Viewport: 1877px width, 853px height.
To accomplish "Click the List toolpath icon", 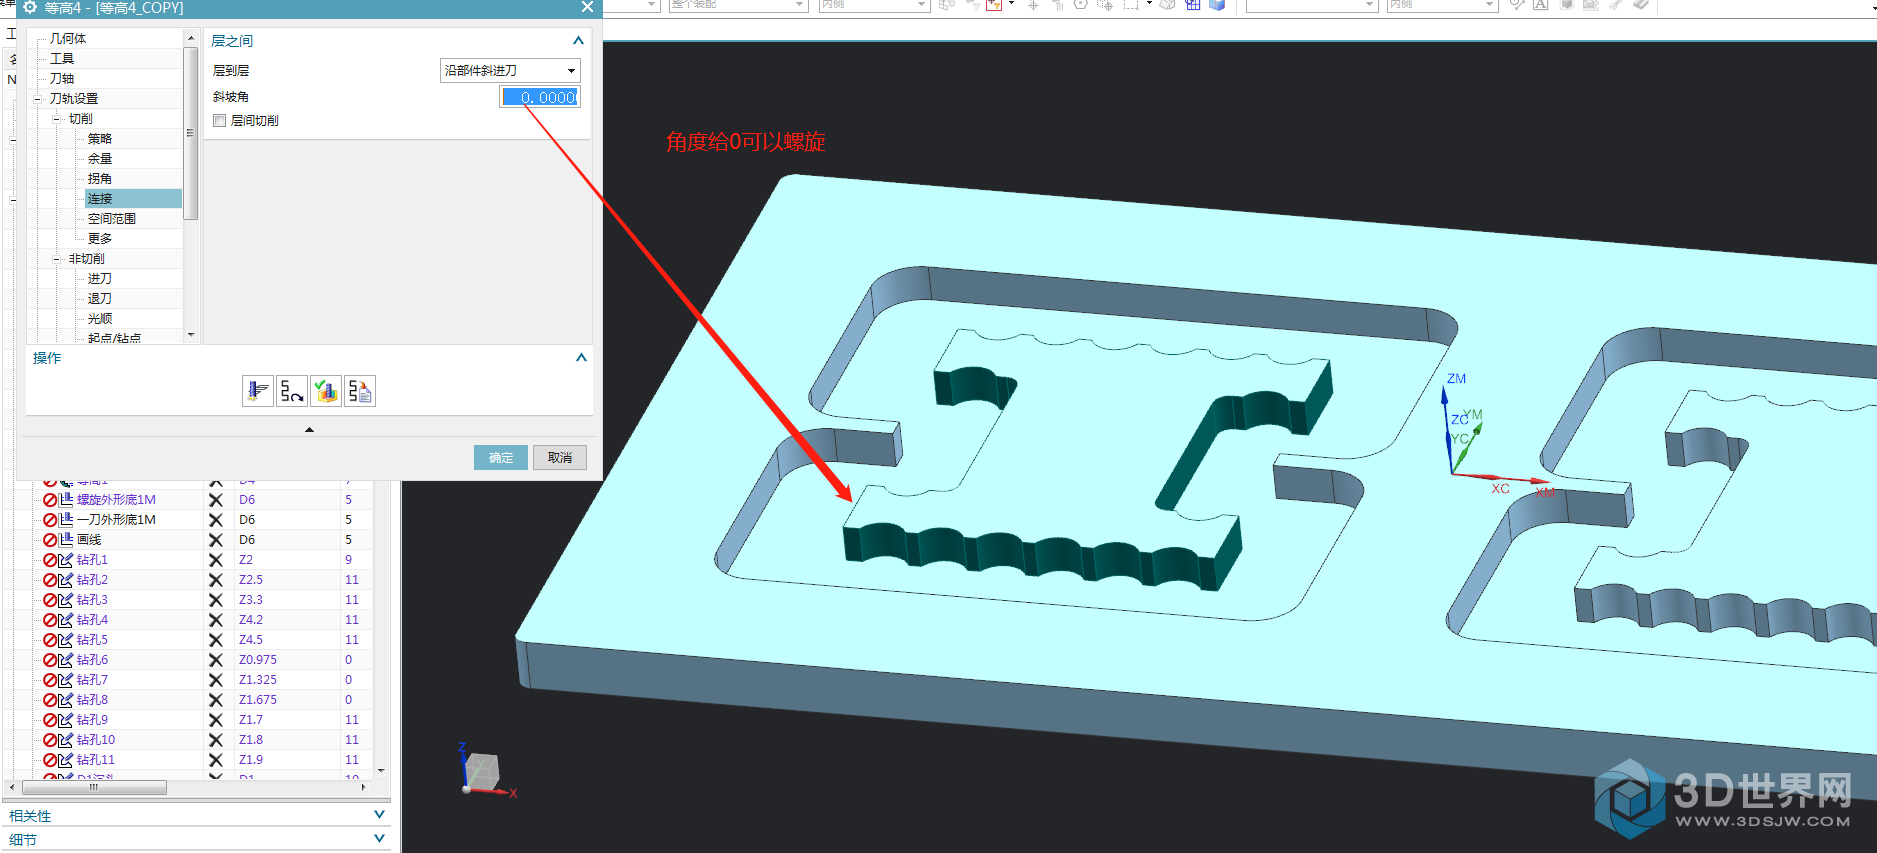I will 360,391.
